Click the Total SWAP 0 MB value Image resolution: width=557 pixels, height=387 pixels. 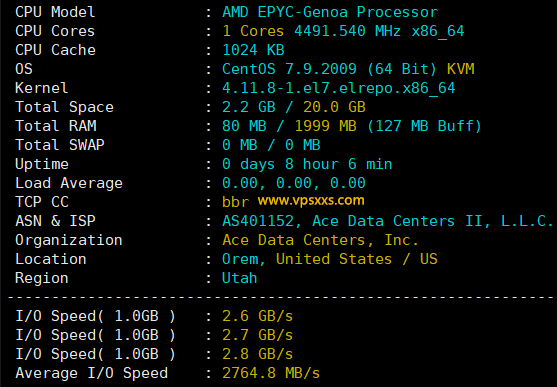[303, 145]
